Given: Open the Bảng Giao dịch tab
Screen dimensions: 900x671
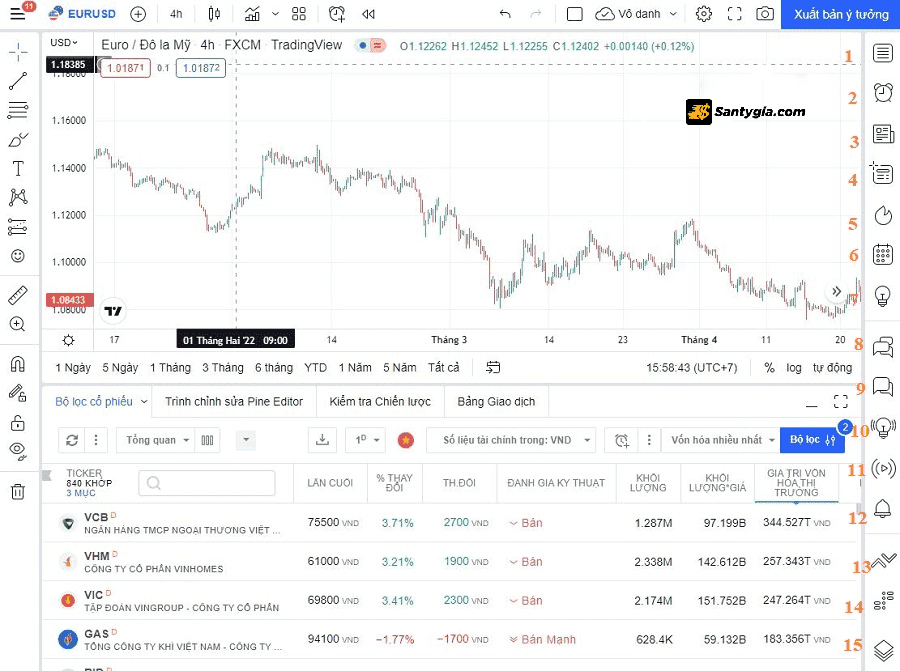Looking at the screenshot, I should tap(496, 402).
